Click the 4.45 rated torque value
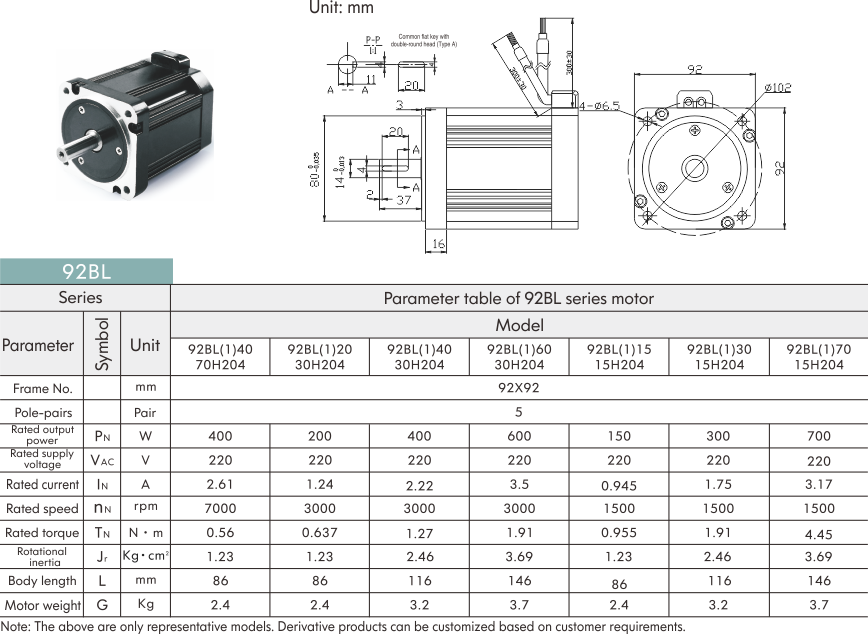Screen dimensions: 868x634 coord(818,533)
